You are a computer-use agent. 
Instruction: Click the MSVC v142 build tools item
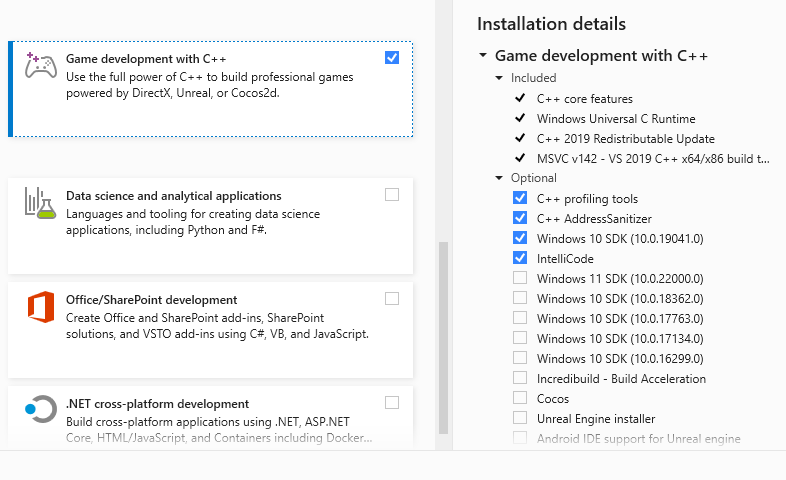[653, 159]
